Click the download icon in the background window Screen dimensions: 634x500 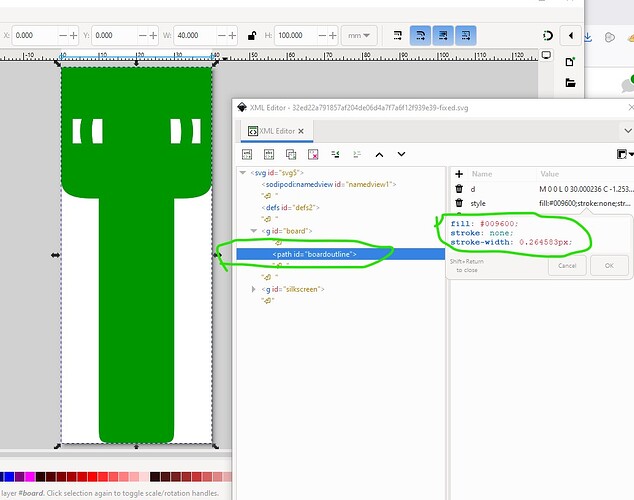tap(588, 37)
